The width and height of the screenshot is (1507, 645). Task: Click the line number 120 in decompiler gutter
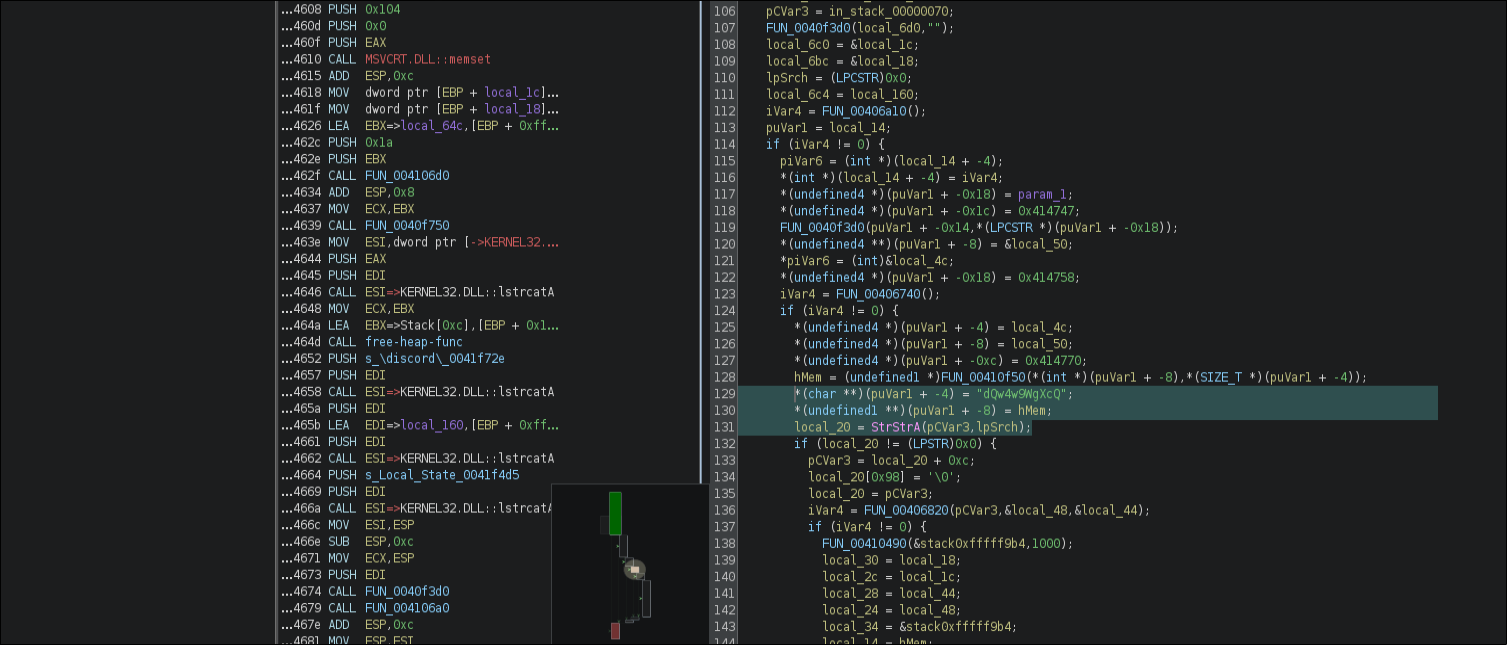[x=724, y=244]
